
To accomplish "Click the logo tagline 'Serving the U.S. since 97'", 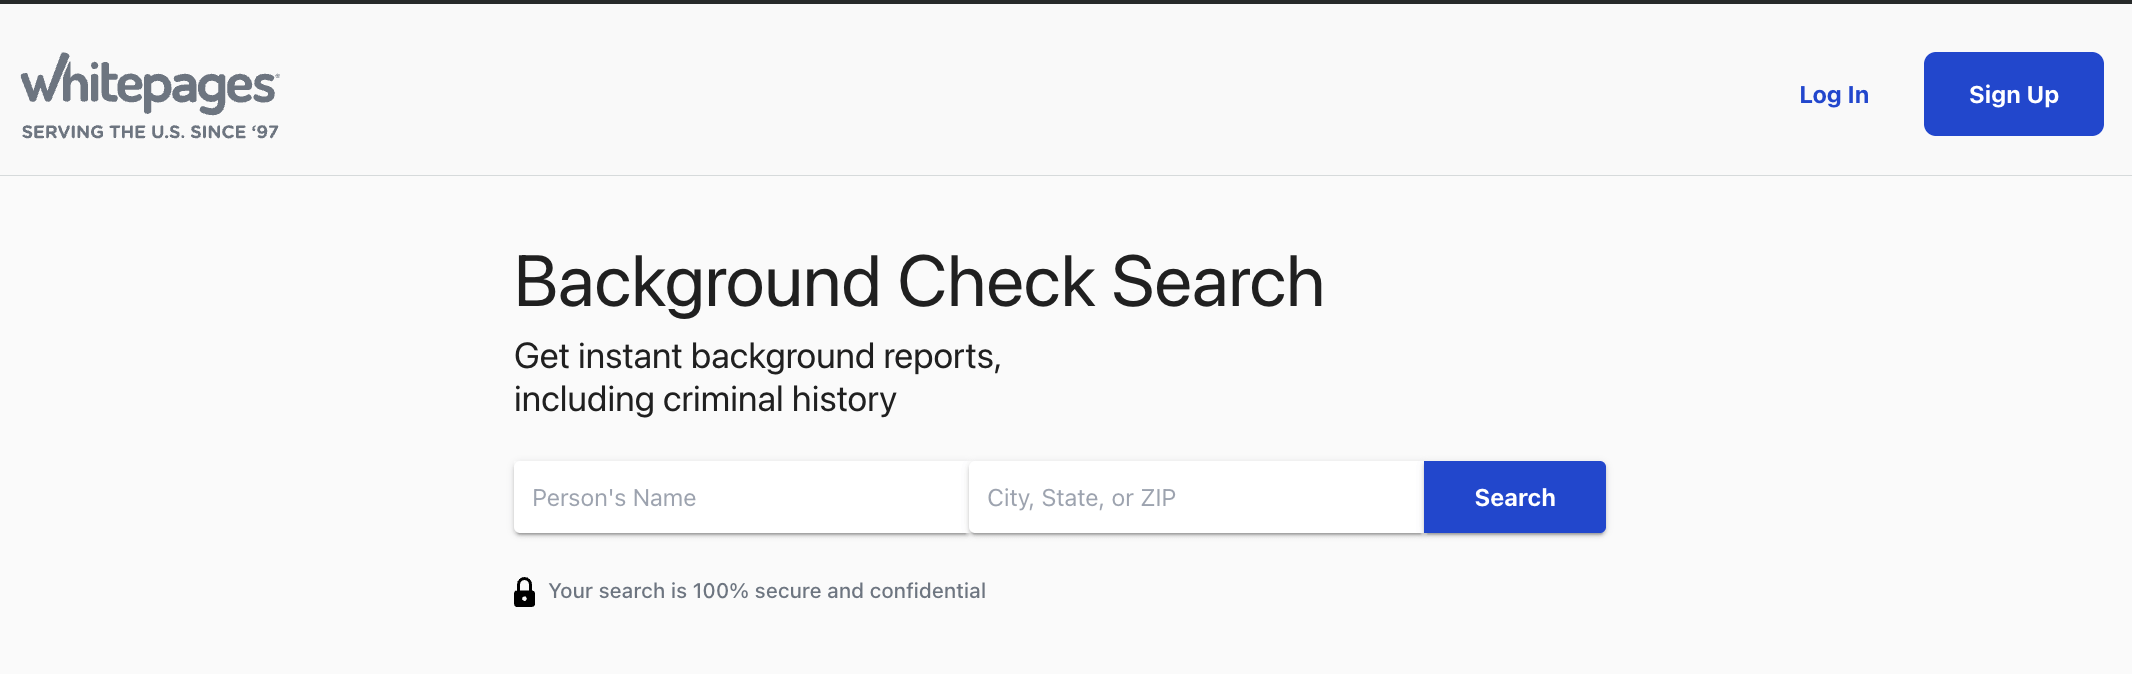I will (x=148, y=130).
